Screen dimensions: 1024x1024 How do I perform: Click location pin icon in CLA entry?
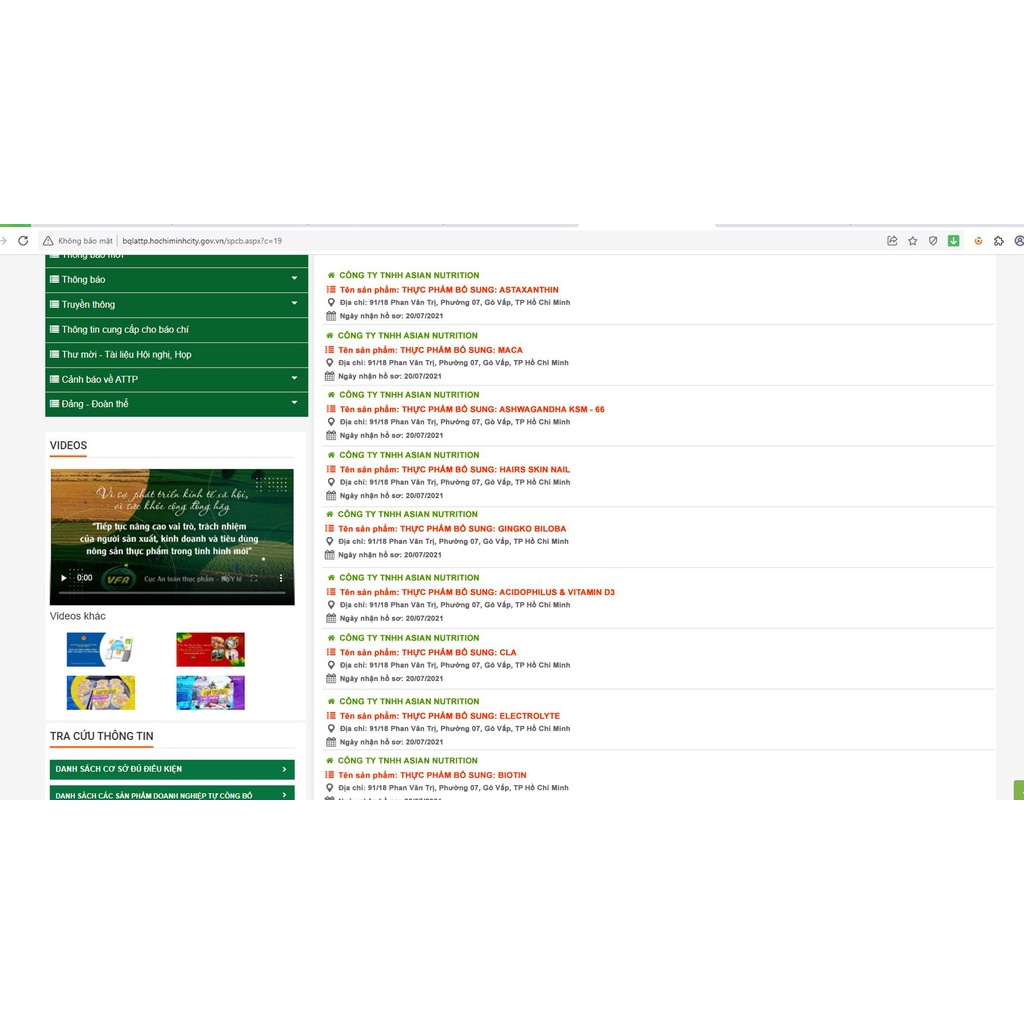pyautogui.click(x=331, y=665)
